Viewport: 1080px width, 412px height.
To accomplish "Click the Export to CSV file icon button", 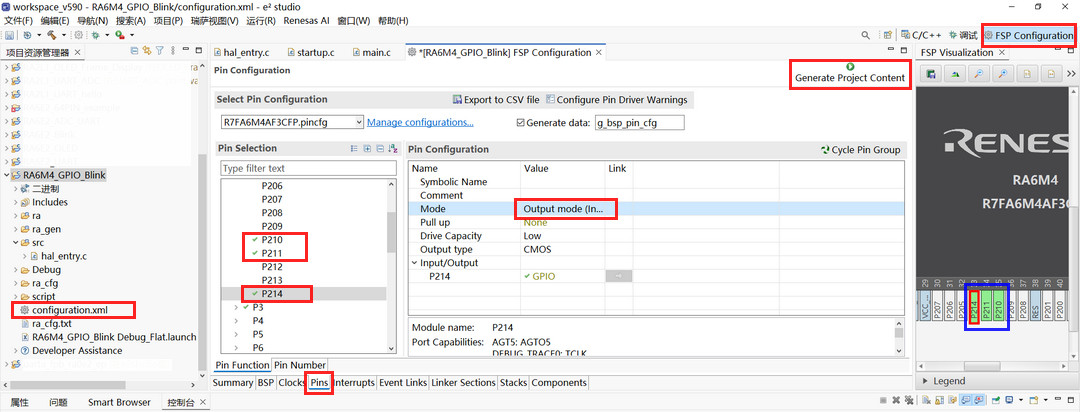I will point(496,99).
